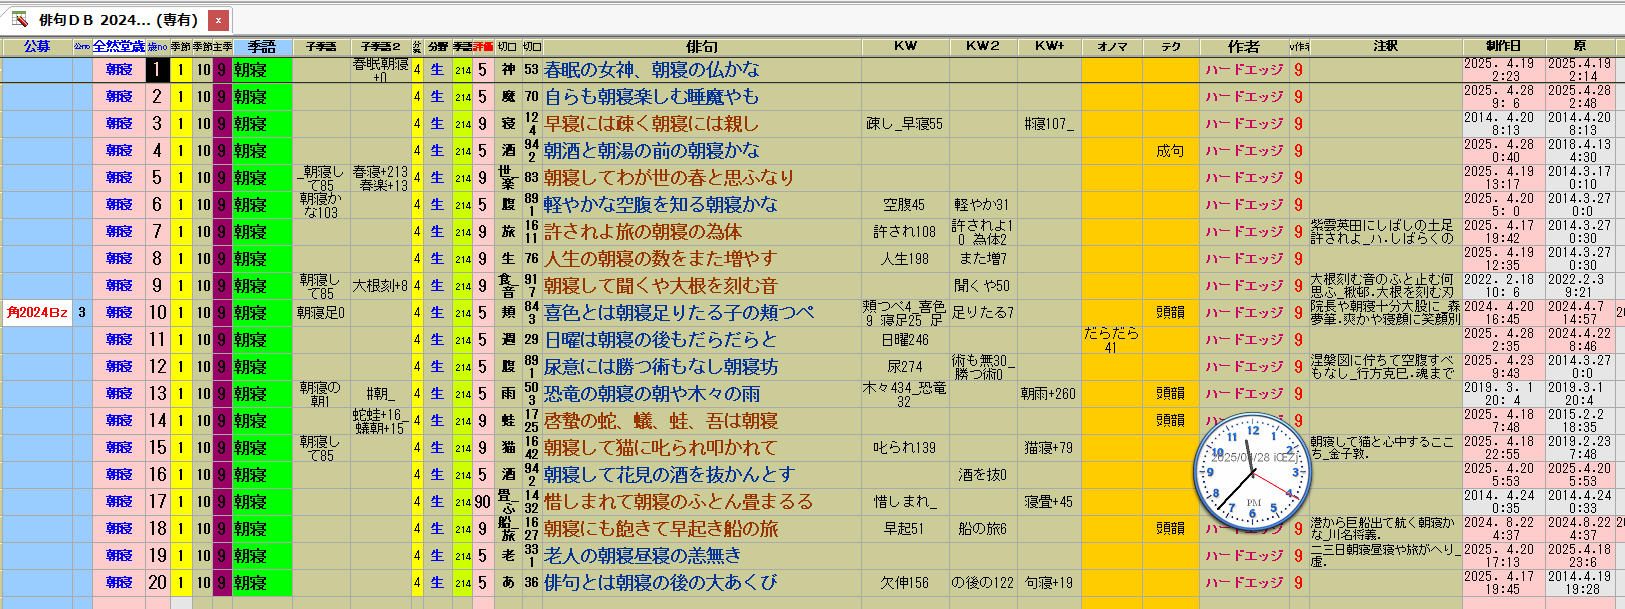This screenshot has width=1625, height=609.
Task: Click the 成句 cell in the テク column
Action: pos(1170,151)
